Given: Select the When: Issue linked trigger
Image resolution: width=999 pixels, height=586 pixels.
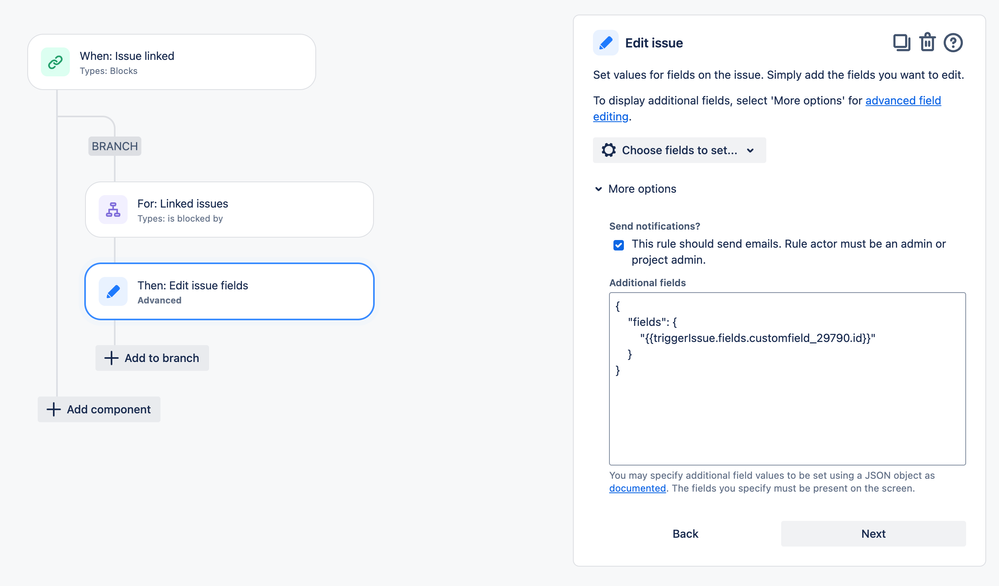Looking at the screenshot, I should 171,62.
